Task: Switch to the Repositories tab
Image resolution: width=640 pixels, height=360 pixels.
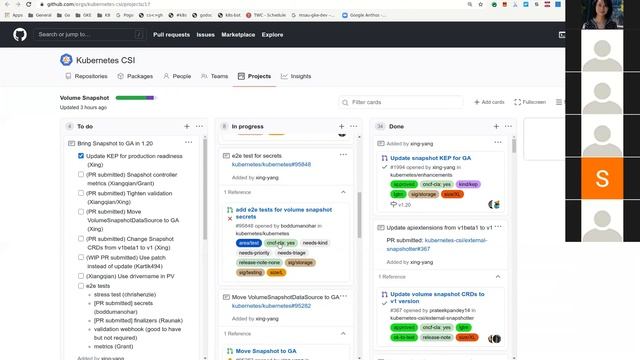Action: tap(87, 76)
